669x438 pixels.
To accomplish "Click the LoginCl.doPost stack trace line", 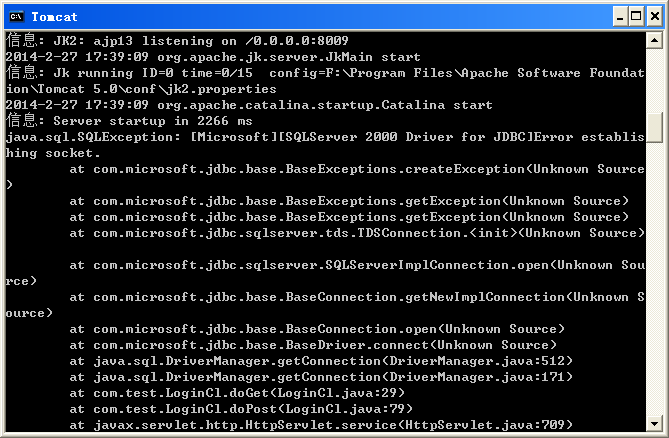I will (241, 409).
